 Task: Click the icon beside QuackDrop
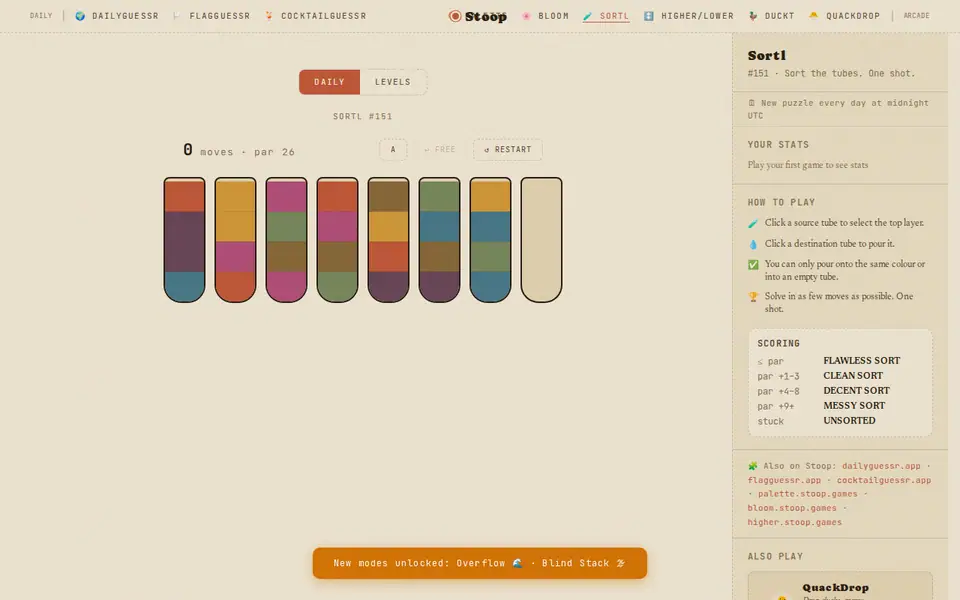point(814,16)
